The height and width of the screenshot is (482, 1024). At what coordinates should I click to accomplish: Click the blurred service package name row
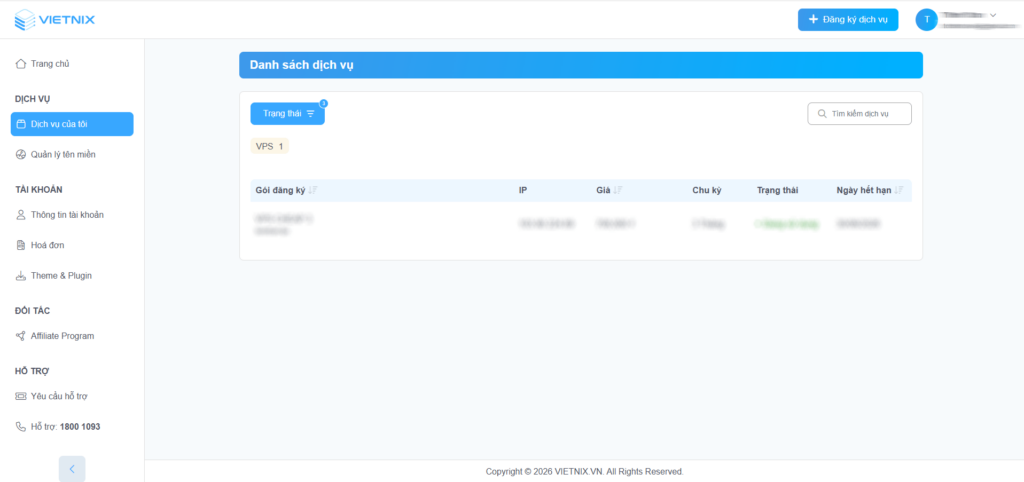point(283,225)
